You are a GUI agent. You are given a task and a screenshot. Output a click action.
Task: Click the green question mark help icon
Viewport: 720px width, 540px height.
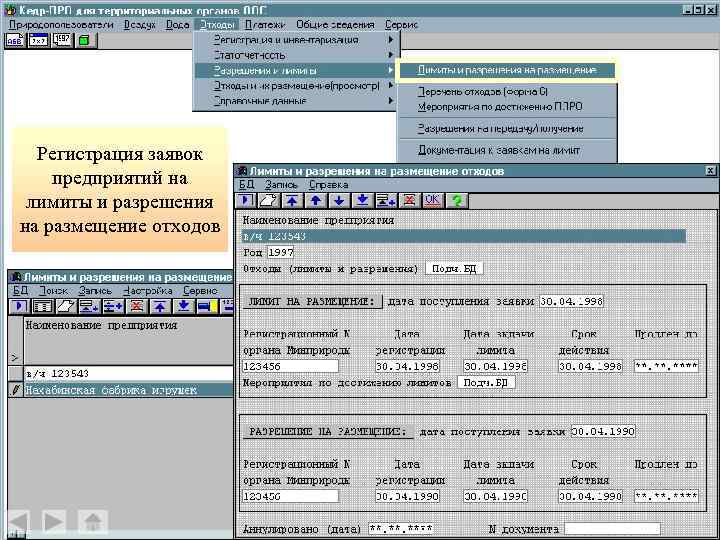click(x=456, y=201)
